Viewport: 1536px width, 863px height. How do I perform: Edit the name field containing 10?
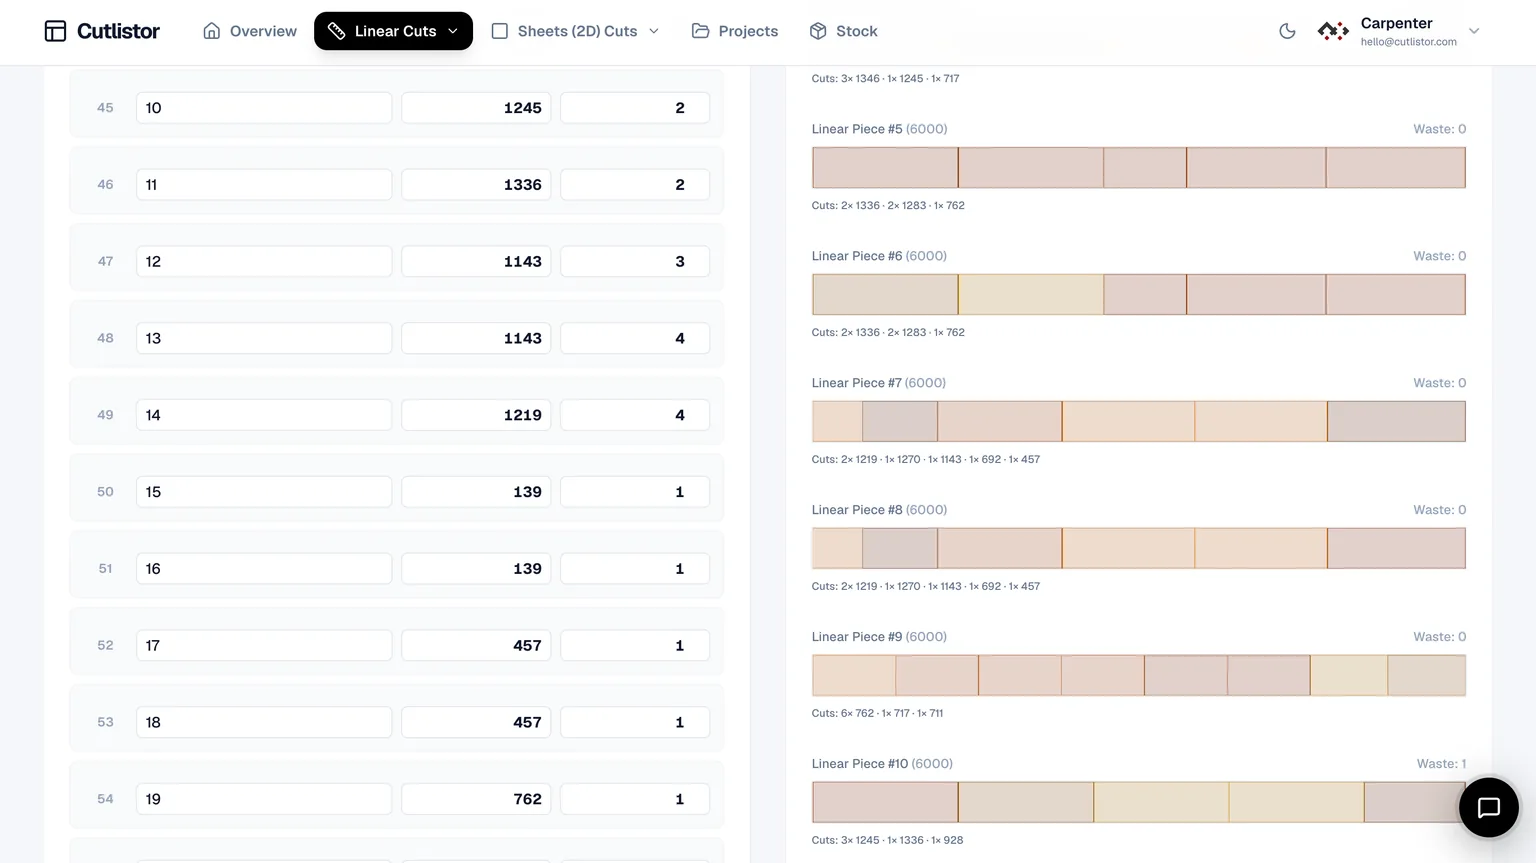click(x=264, y=108)
